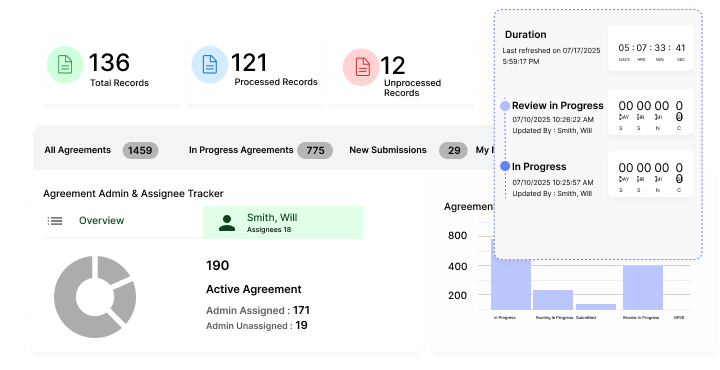Screen dimensions: 720x370
Task: Click the 775 count badge
Action: (315, 151)
